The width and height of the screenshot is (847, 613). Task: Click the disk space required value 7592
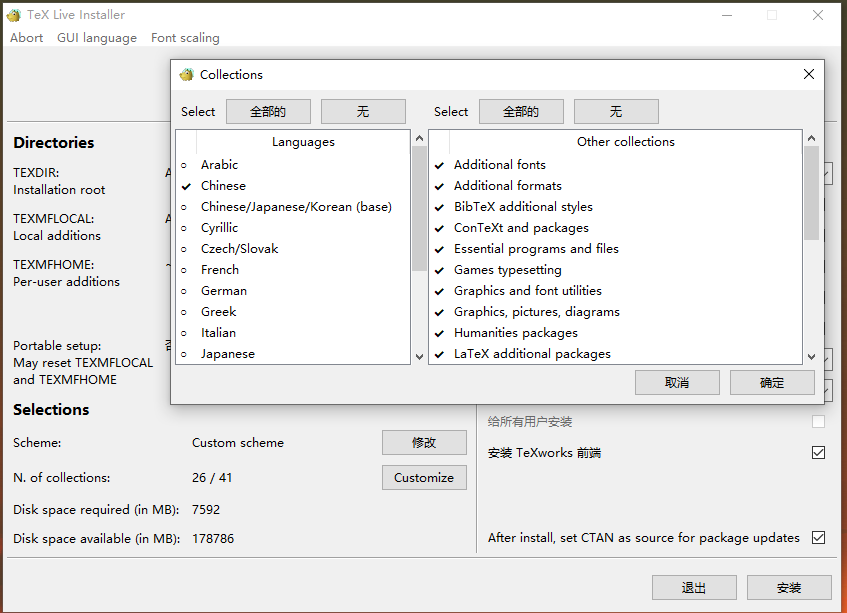[x=206, y=510]
